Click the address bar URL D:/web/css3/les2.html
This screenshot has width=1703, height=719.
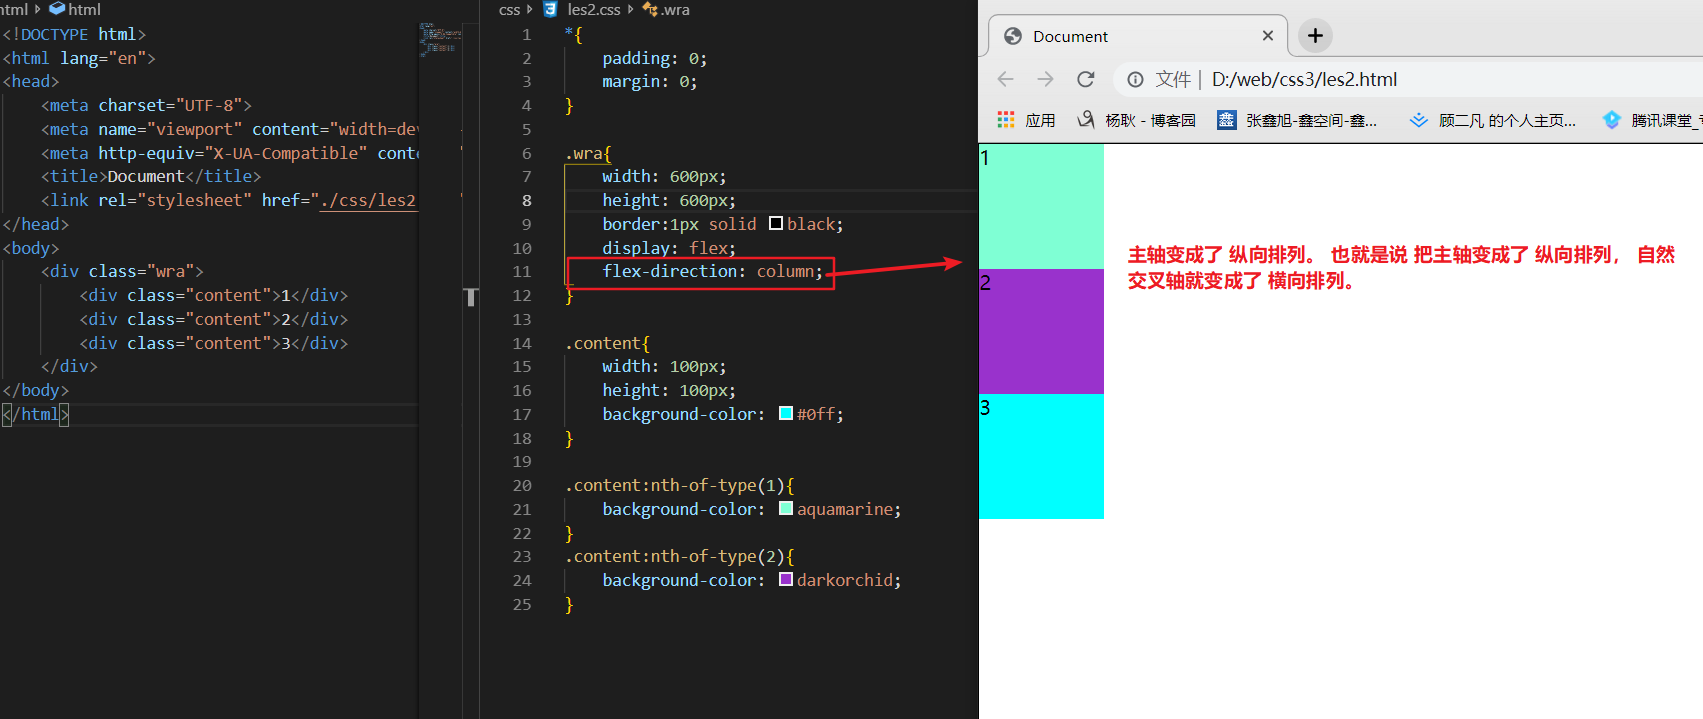click(1304, 79)
